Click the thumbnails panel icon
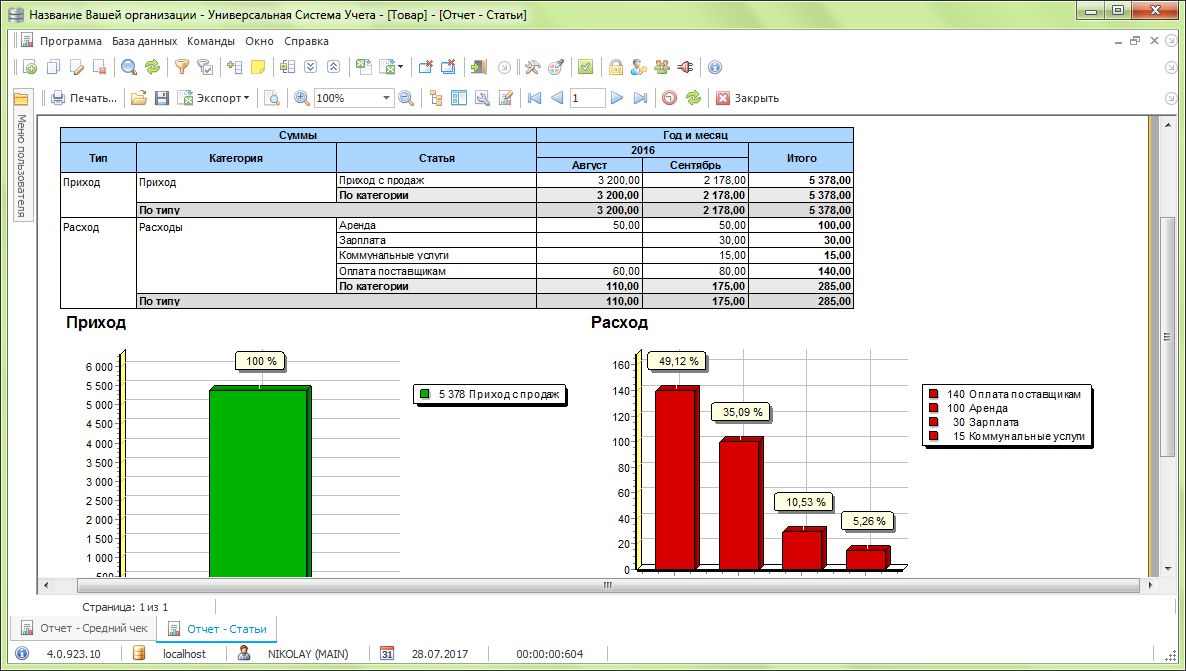The width and height of the screenshot is (1186, 671). 459,98
